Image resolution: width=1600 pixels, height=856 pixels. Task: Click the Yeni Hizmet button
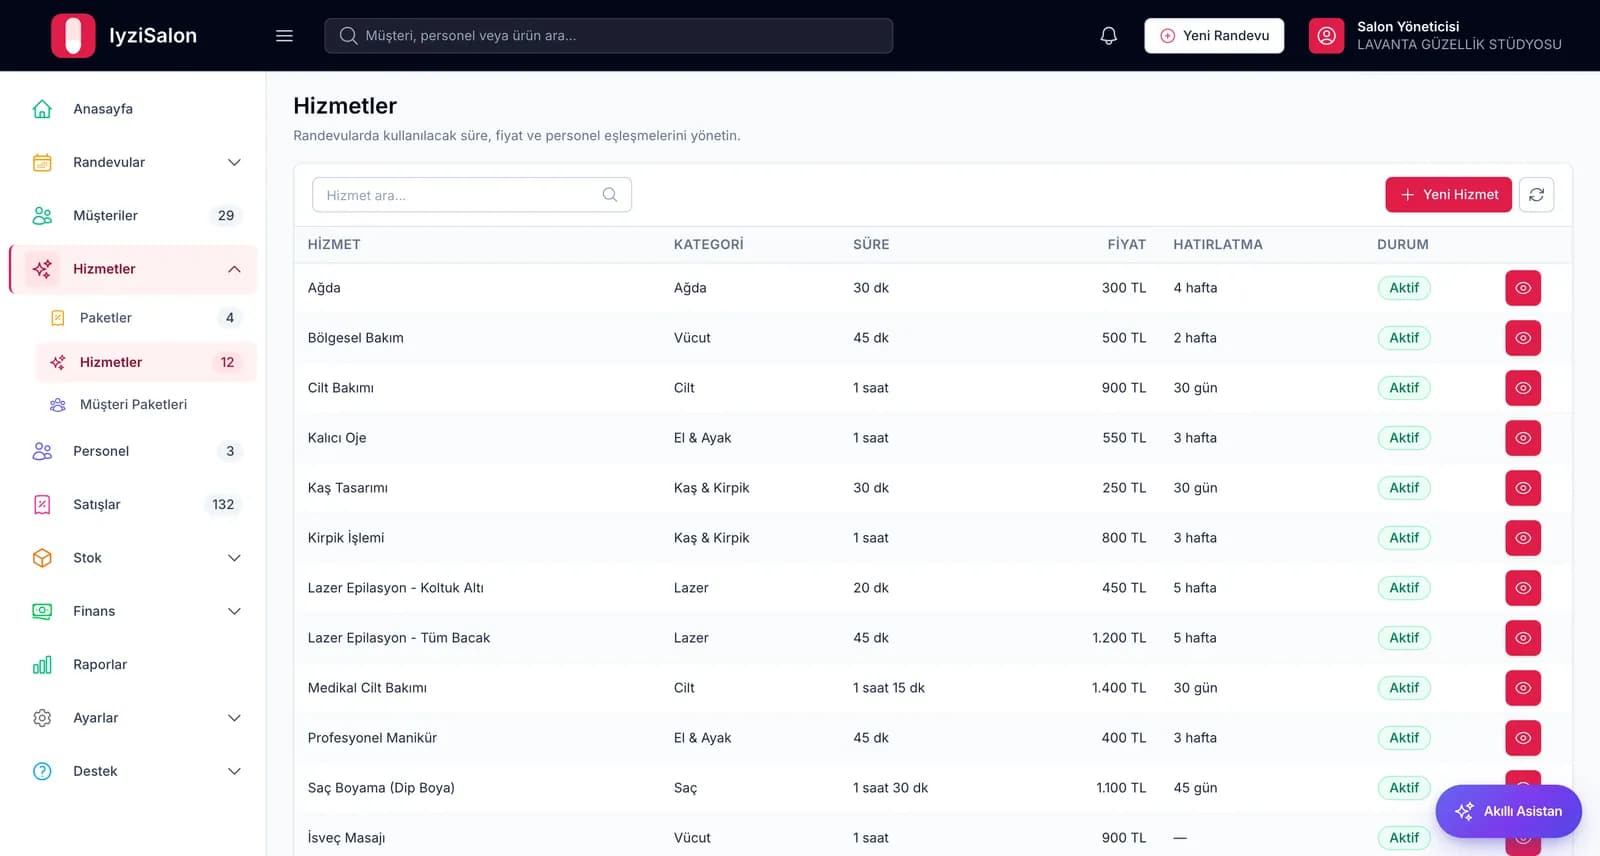(x=1448, y=195)
